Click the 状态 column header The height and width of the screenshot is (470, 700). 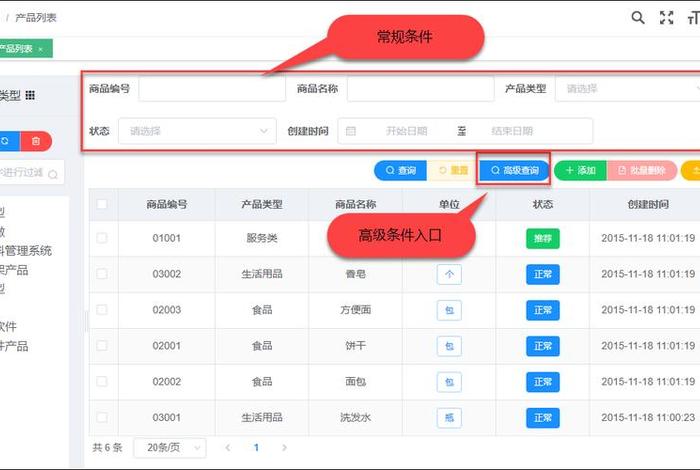(x=543, y=204)
